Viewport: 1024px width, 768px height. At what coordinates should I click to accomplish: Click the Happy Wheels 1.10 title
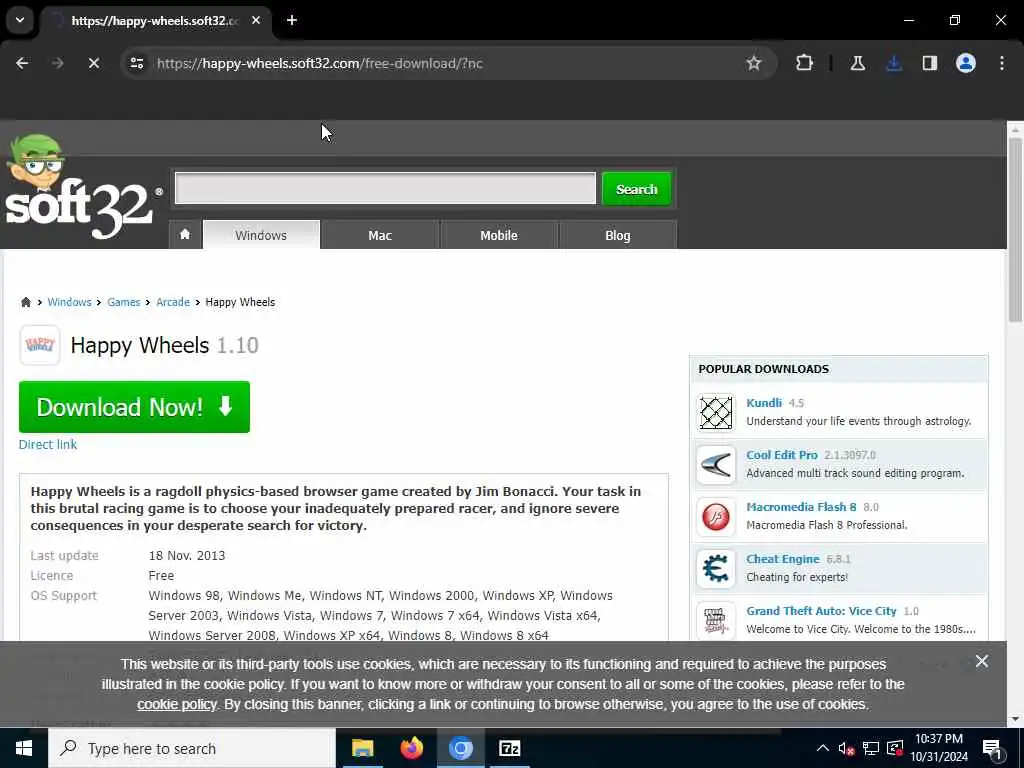165,345
